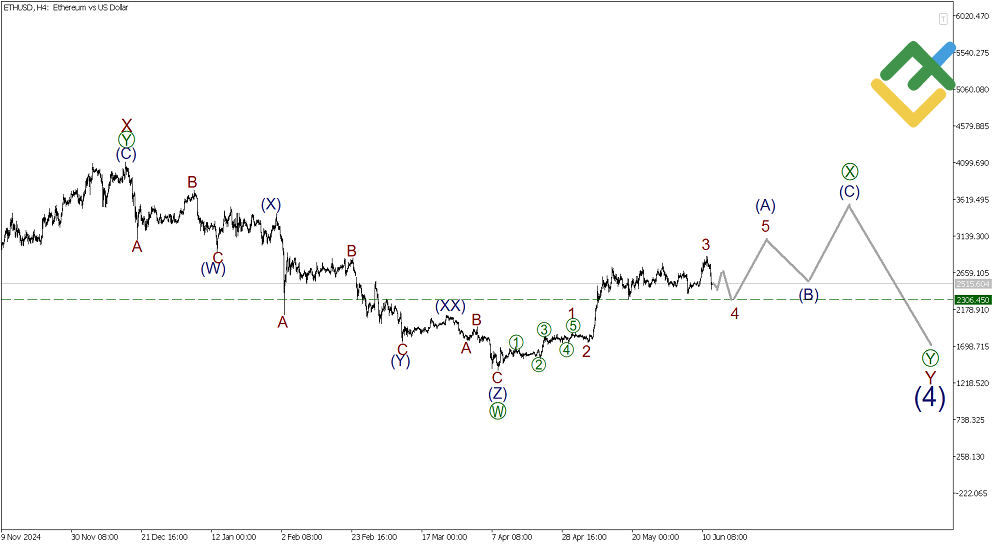The height and width of the screenshot is (545, 1000).
Task: Select the circled green 5 sub-wave marker
Action: tap(573, 325)
